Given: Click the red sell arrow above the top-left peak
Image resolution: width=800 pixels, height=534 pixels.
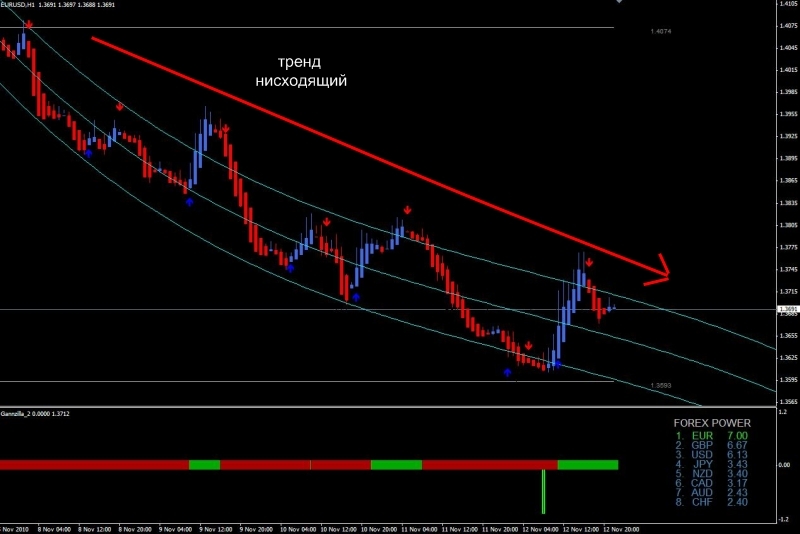Looking at the screenshot, I should coord(28,24).
